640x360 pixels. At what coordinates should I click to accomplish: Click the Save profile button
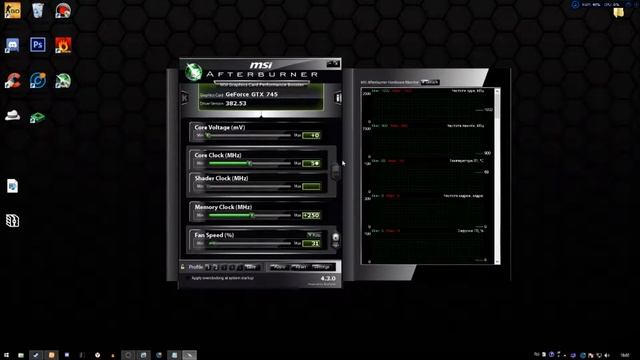click(251, 267)
